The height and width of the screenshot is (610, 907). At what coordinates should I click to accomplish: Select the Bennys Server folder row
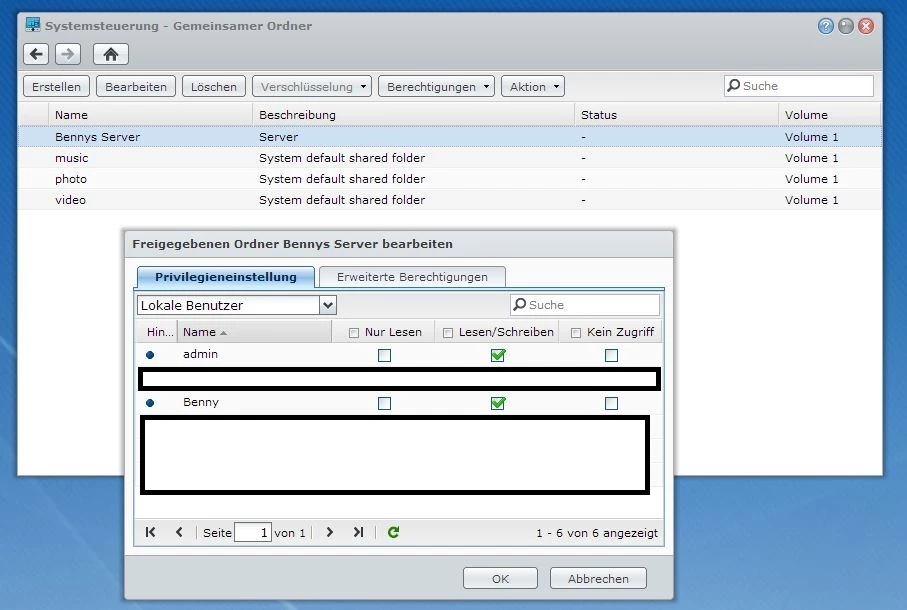click(x=450, y=137)
